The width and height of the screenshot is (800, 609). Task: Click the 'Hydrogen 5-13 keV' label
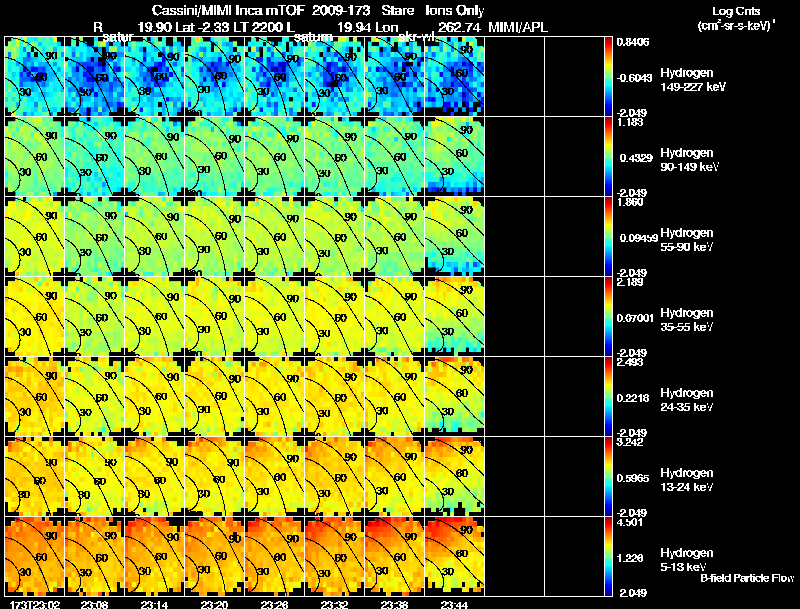coord(687,560)
